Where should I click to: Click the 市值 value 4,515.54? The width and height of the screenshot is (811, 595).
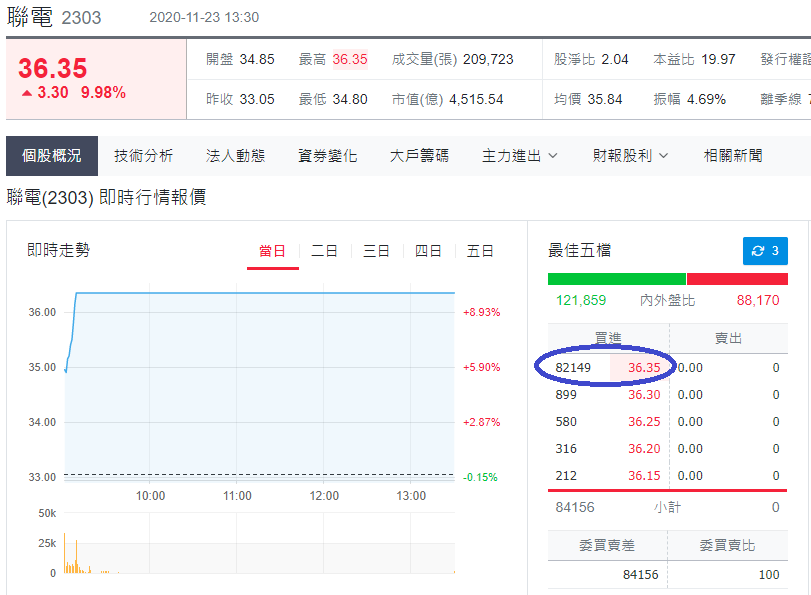476,99
